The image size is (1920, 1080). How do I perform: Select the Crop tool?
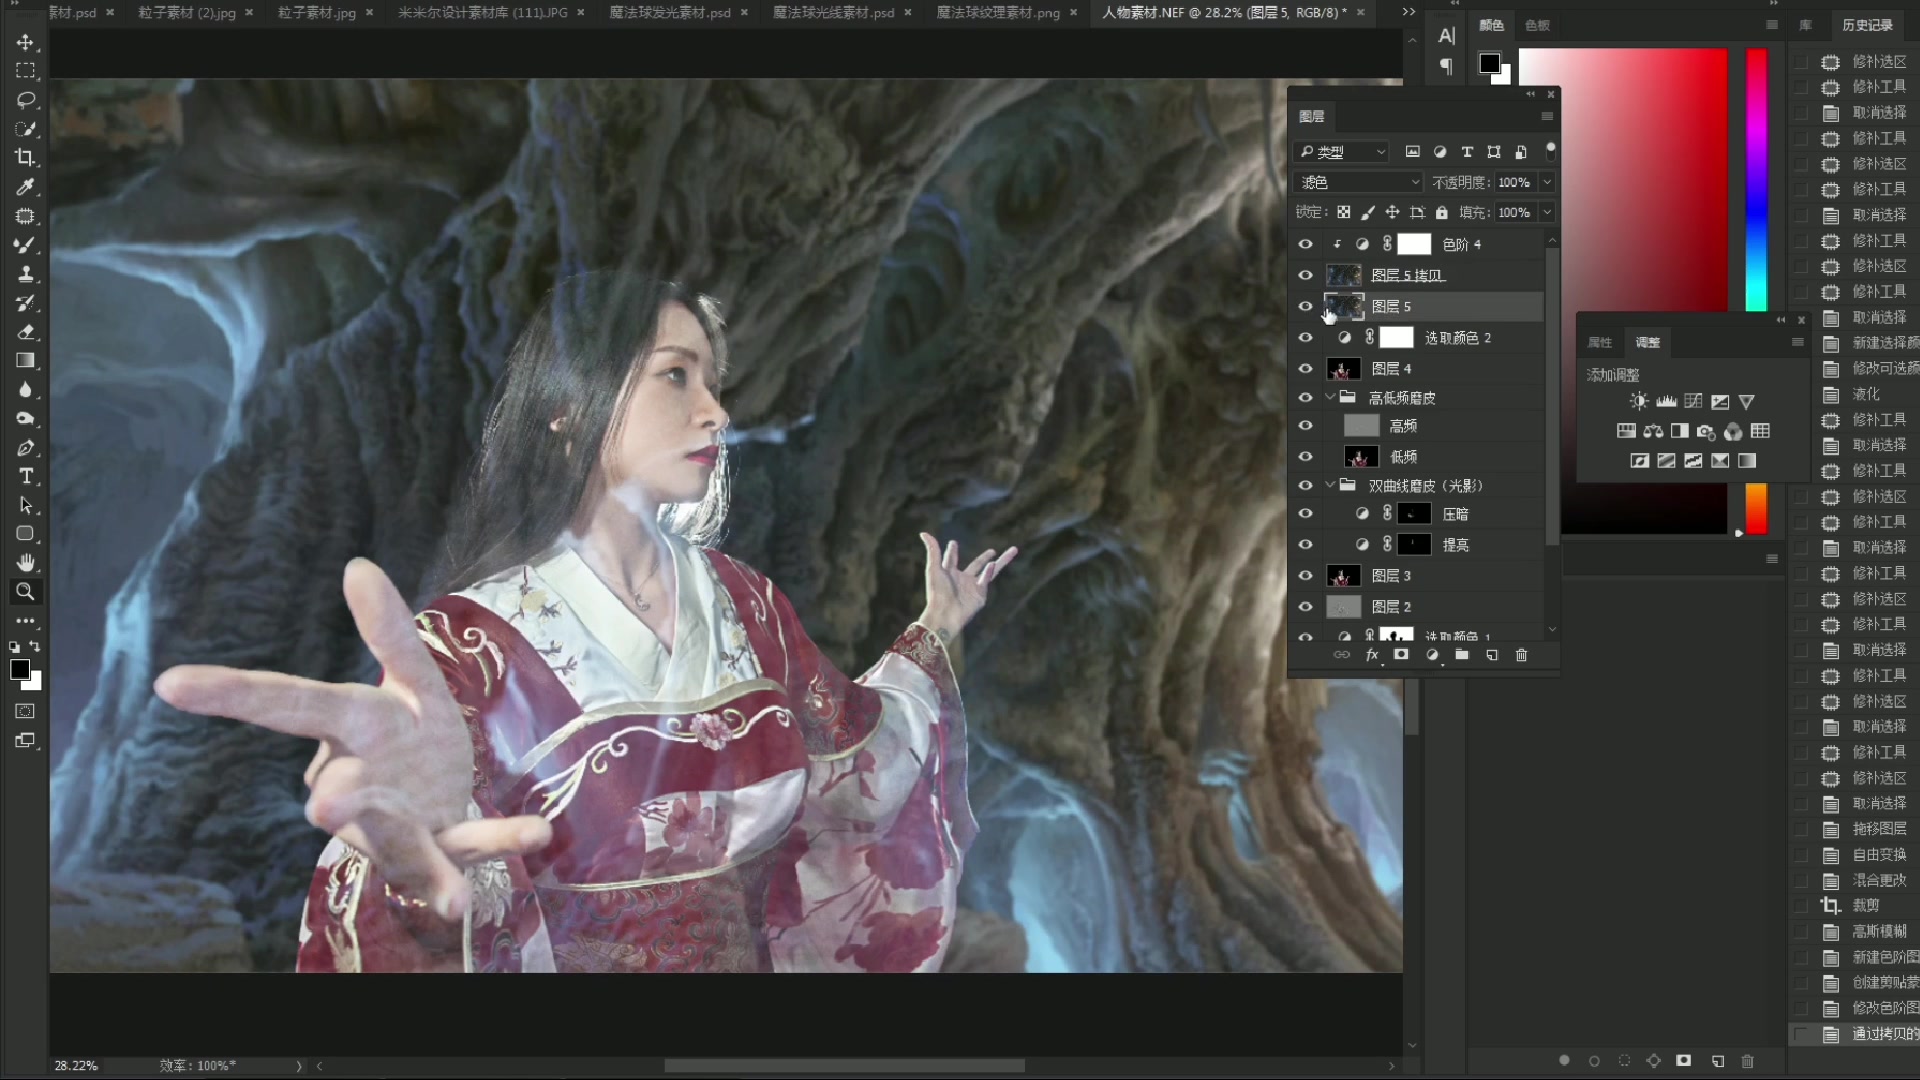(x=25, y=157)
